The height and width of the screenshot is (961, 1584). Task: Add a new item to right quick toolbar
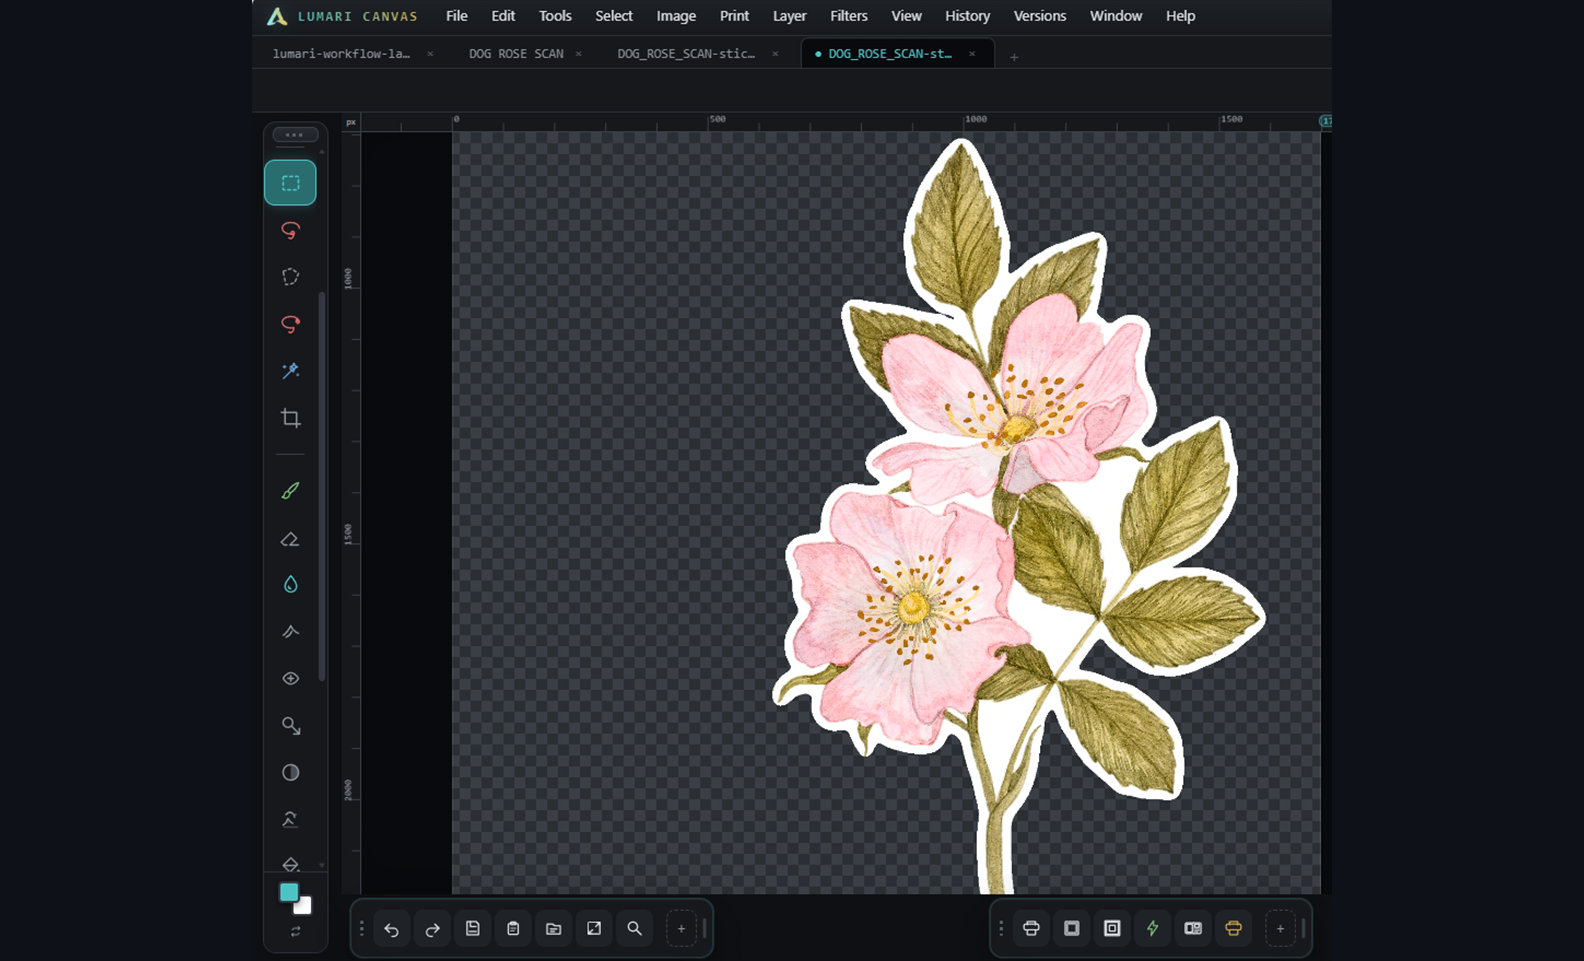point(1280,929)
